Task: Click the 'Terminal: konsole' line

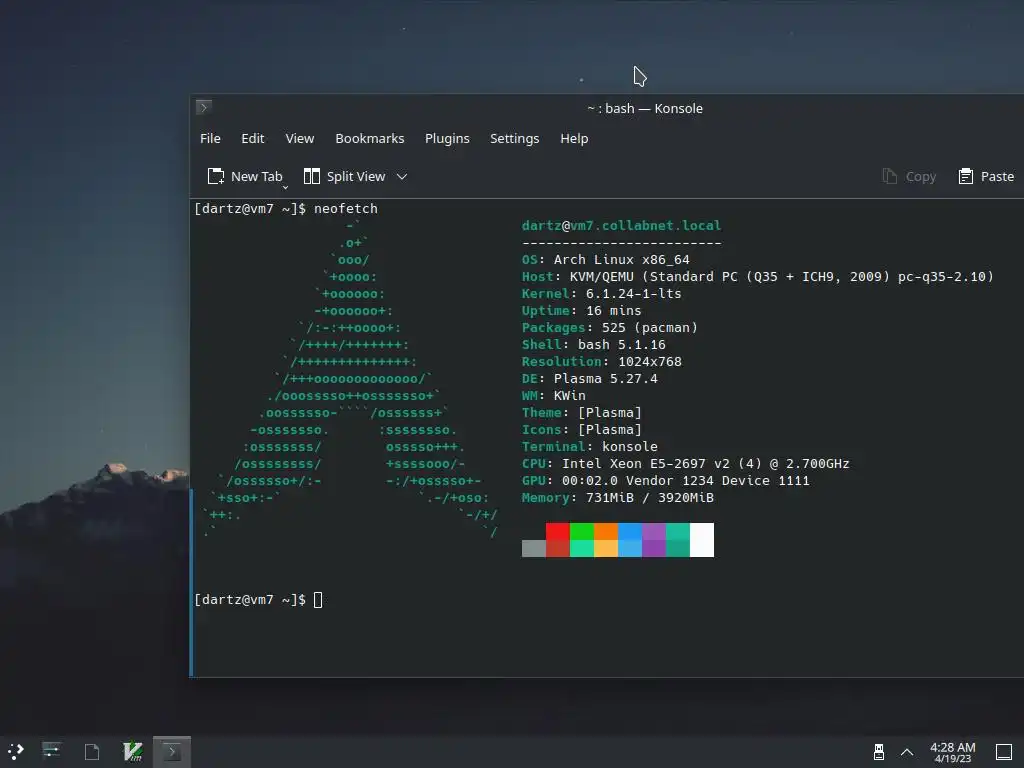Action: [x=590, y=446]
